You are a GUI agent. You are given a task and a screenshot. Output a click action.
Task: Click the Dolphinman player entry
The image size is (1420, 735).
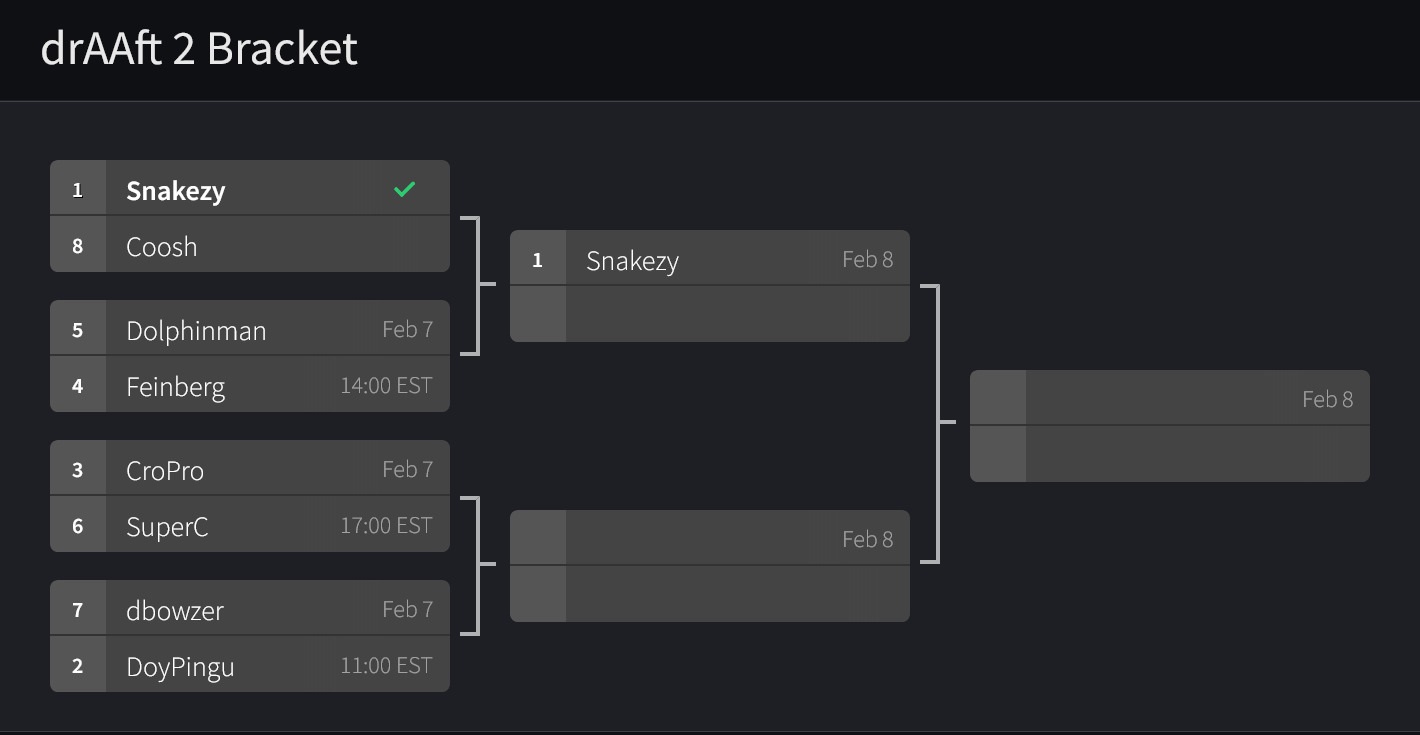(x=196, y=330)
